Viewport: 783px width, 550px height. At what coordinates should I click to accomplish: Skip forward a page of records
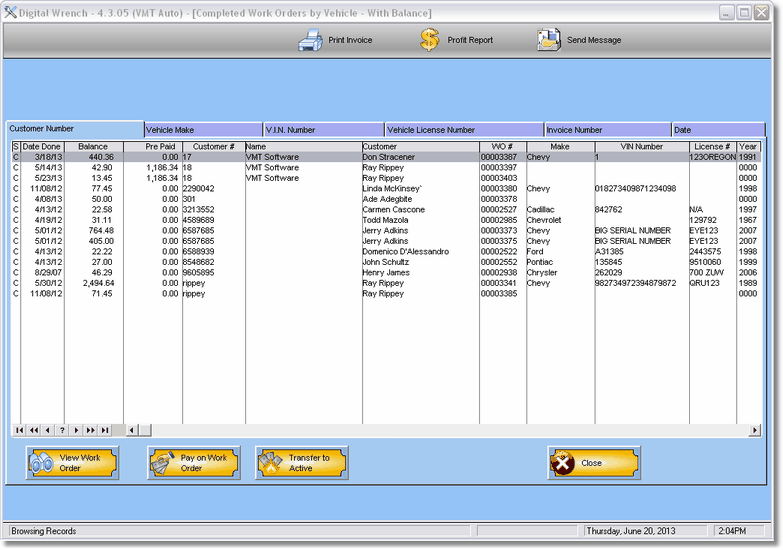pos(90,430)
